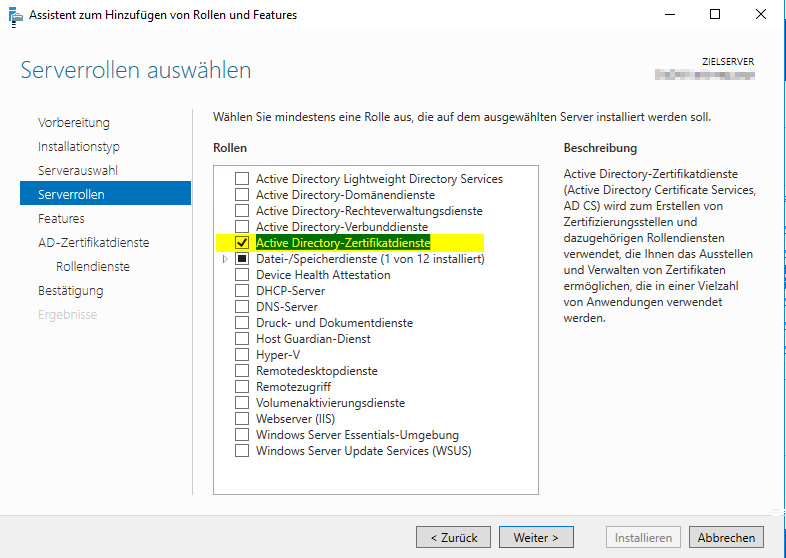Go to Bestätigung wizard step
The height and width of the screenshot is (558, 786).
[x=71, y=291]
